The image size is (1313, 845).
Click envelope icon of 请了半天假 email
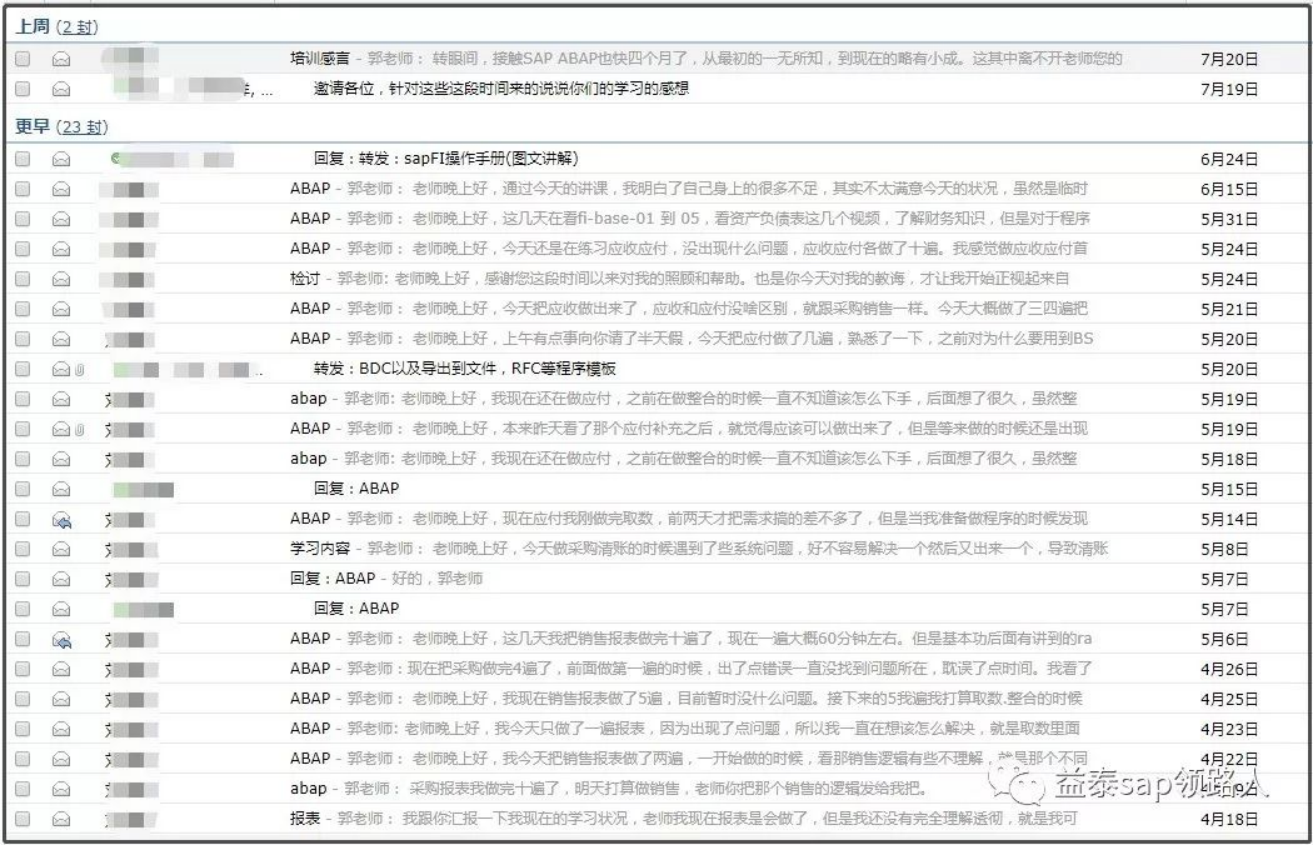[61, 339]
